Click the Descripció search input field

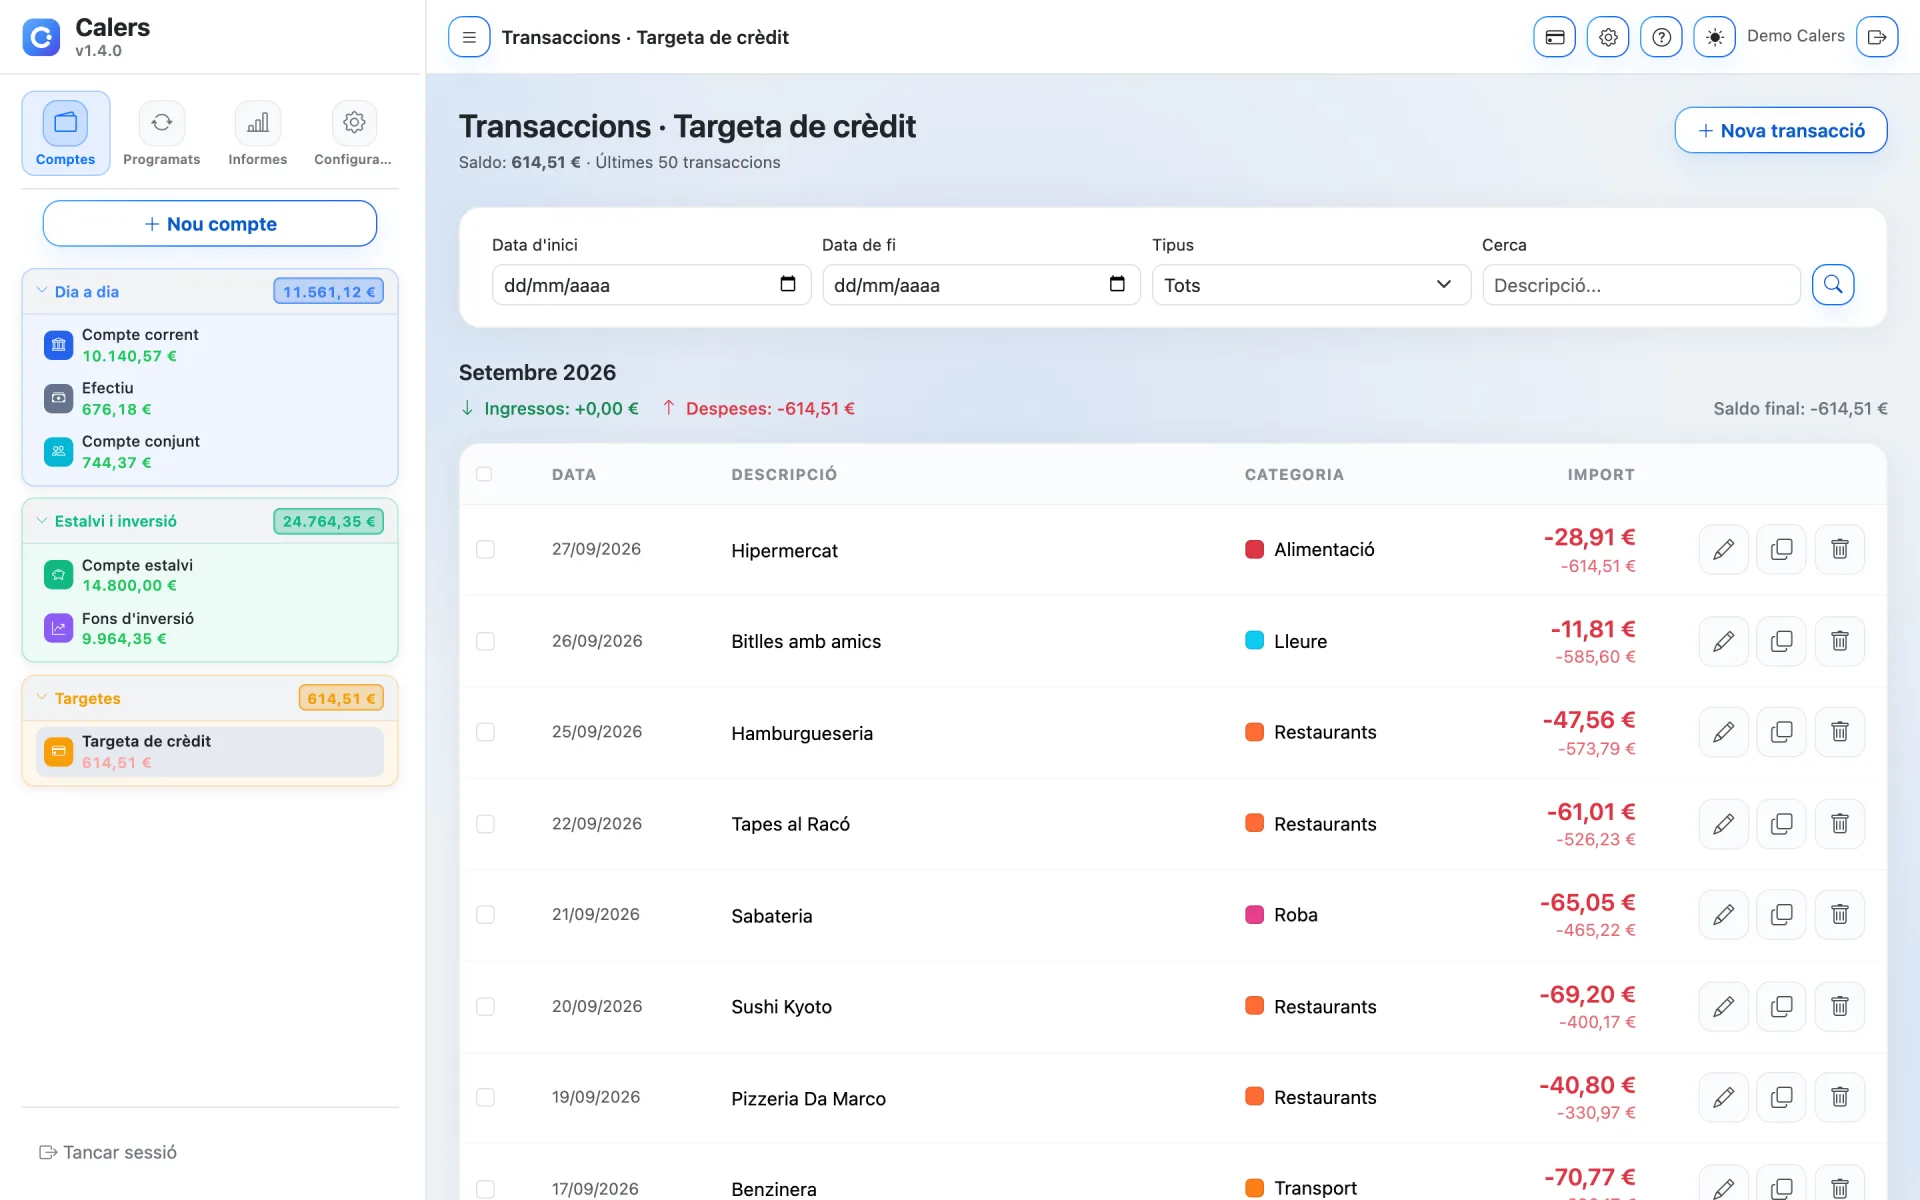point(1641,285)
